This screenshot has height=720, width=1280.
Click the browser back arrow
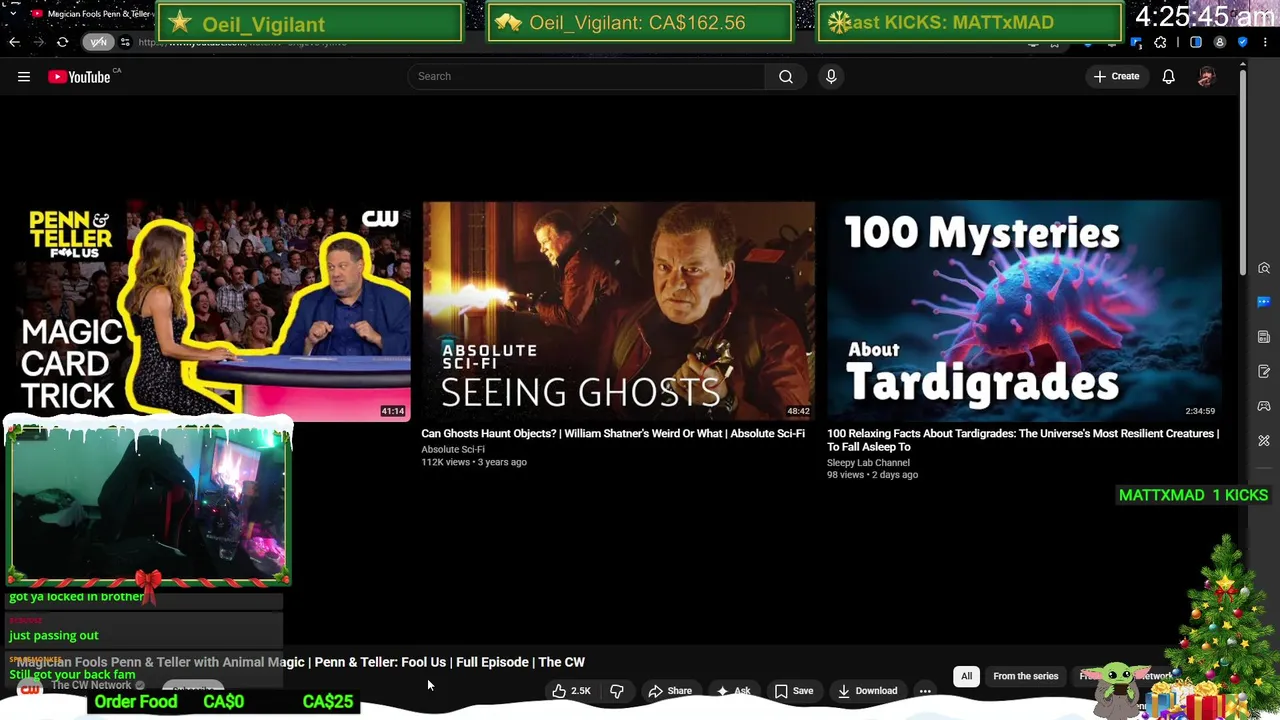click(x=14, y=42)
